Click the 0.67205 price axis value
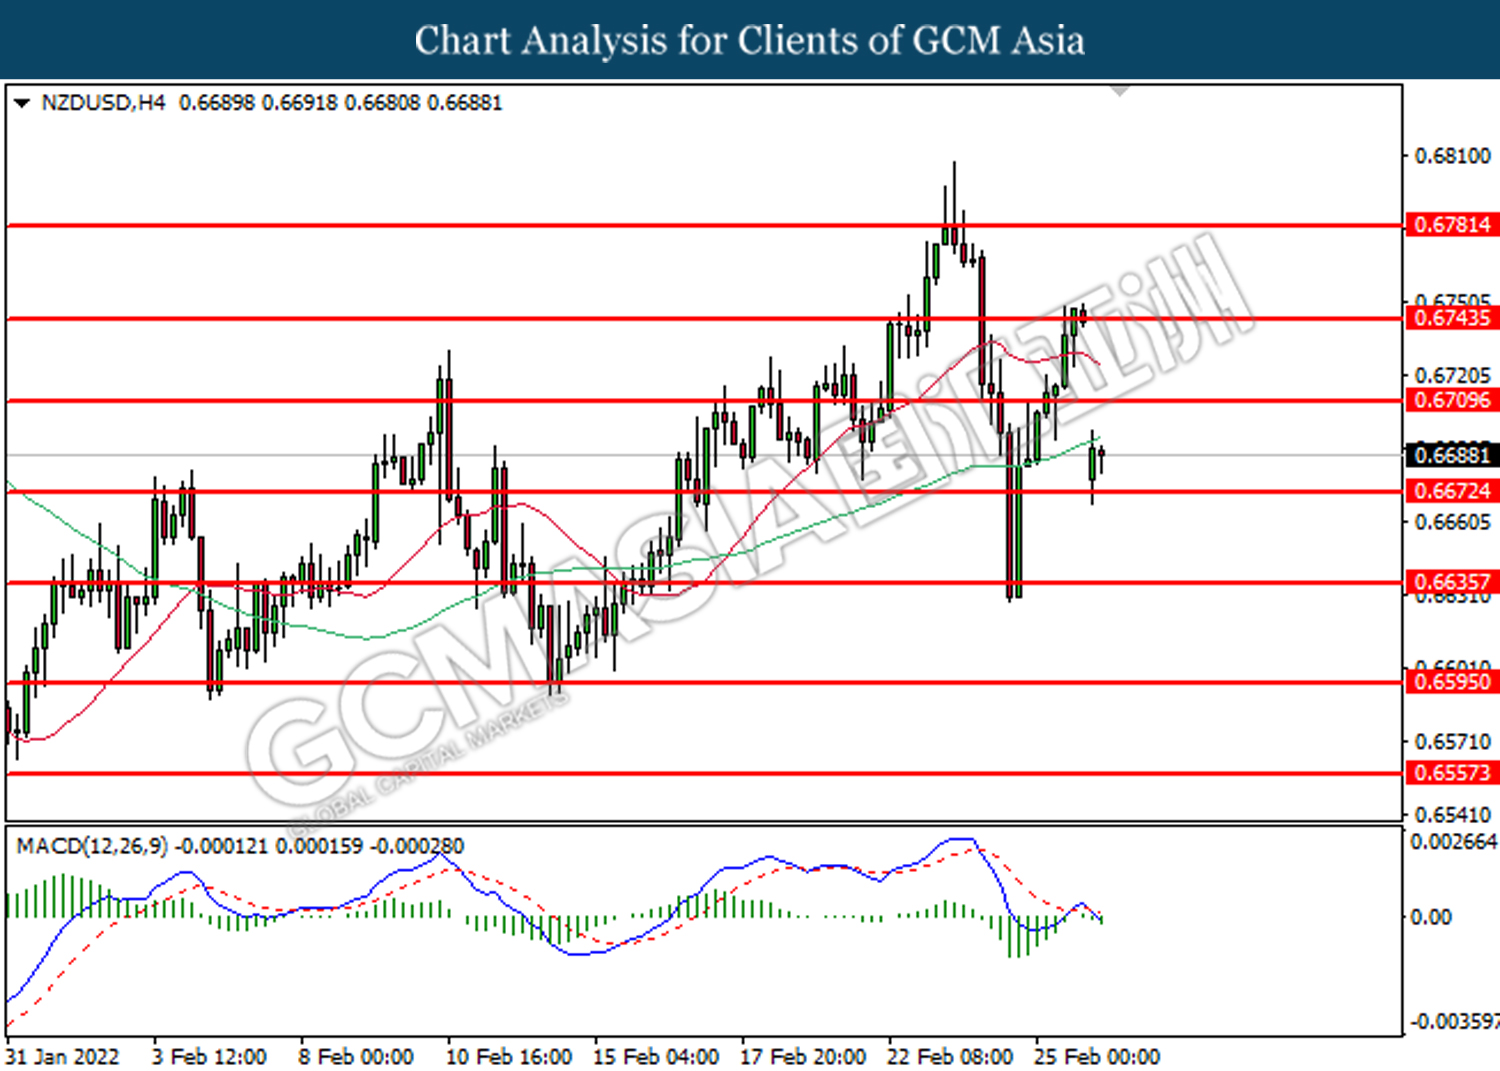Viewport: 1500px width, 1071px height. click(1452, 376)
